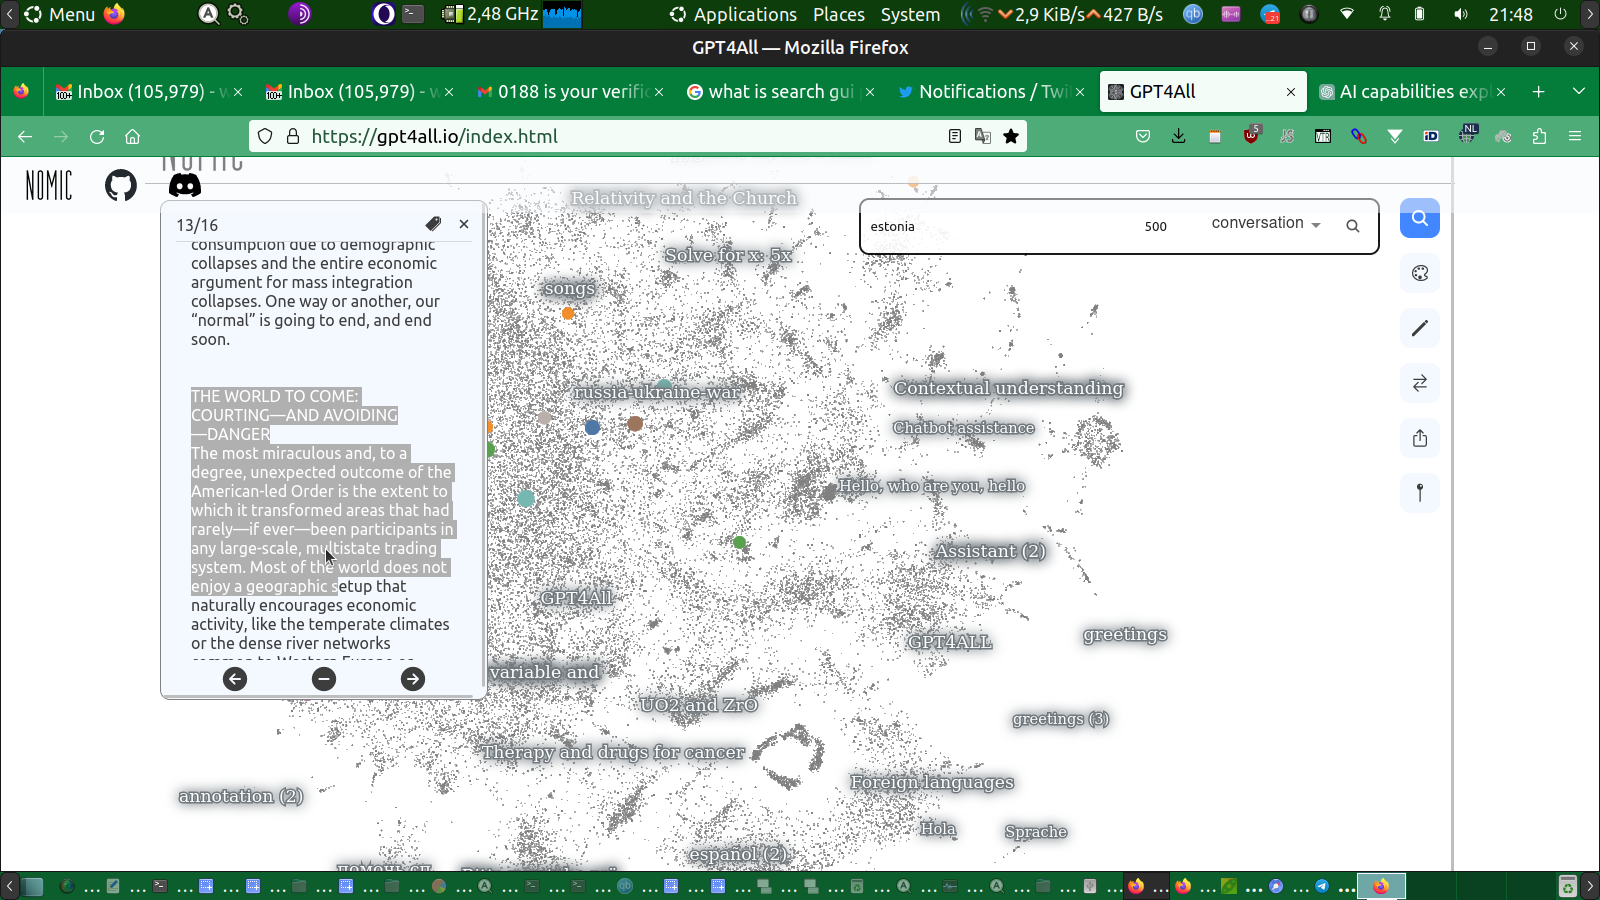The image size is (1600, 900).
Task: Select the pencil draw tool
Action: pos(1420,328)
